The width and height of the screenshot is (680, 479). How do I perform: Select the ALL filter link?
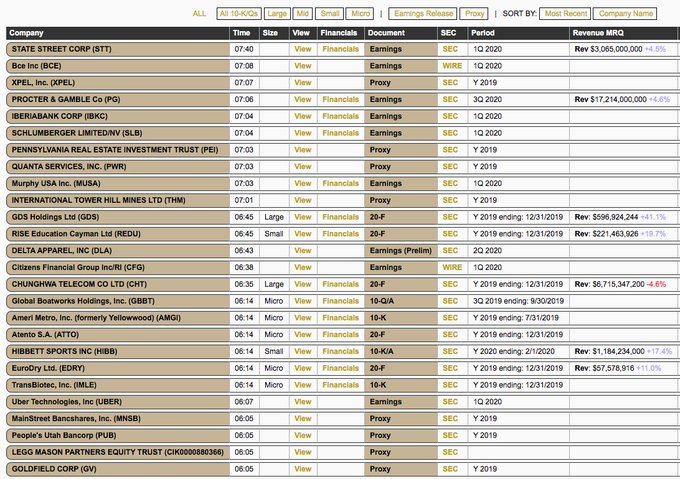pyautogui.click(x=199, y=14)
